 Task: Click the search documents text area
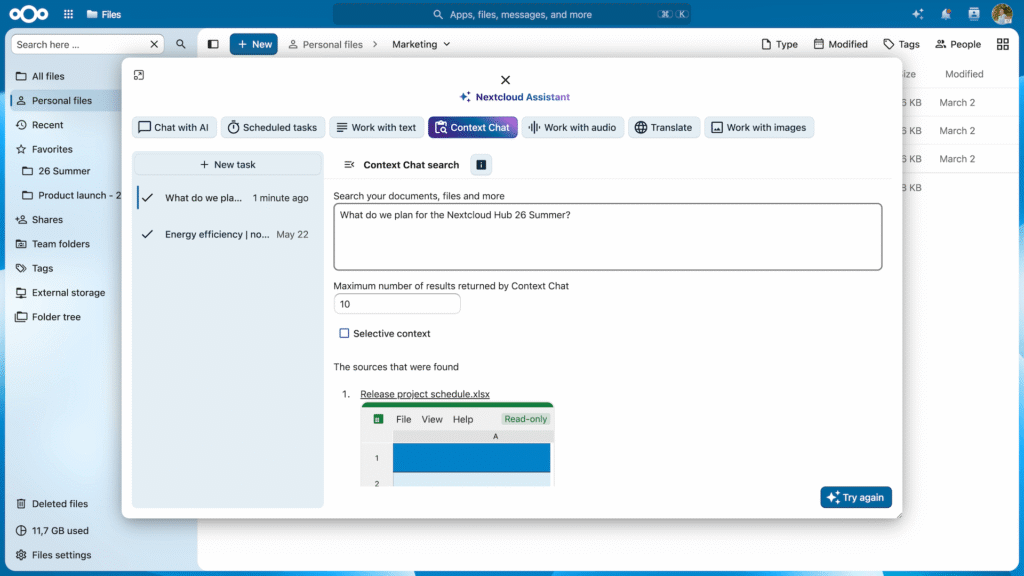click(x=607, y=236)
